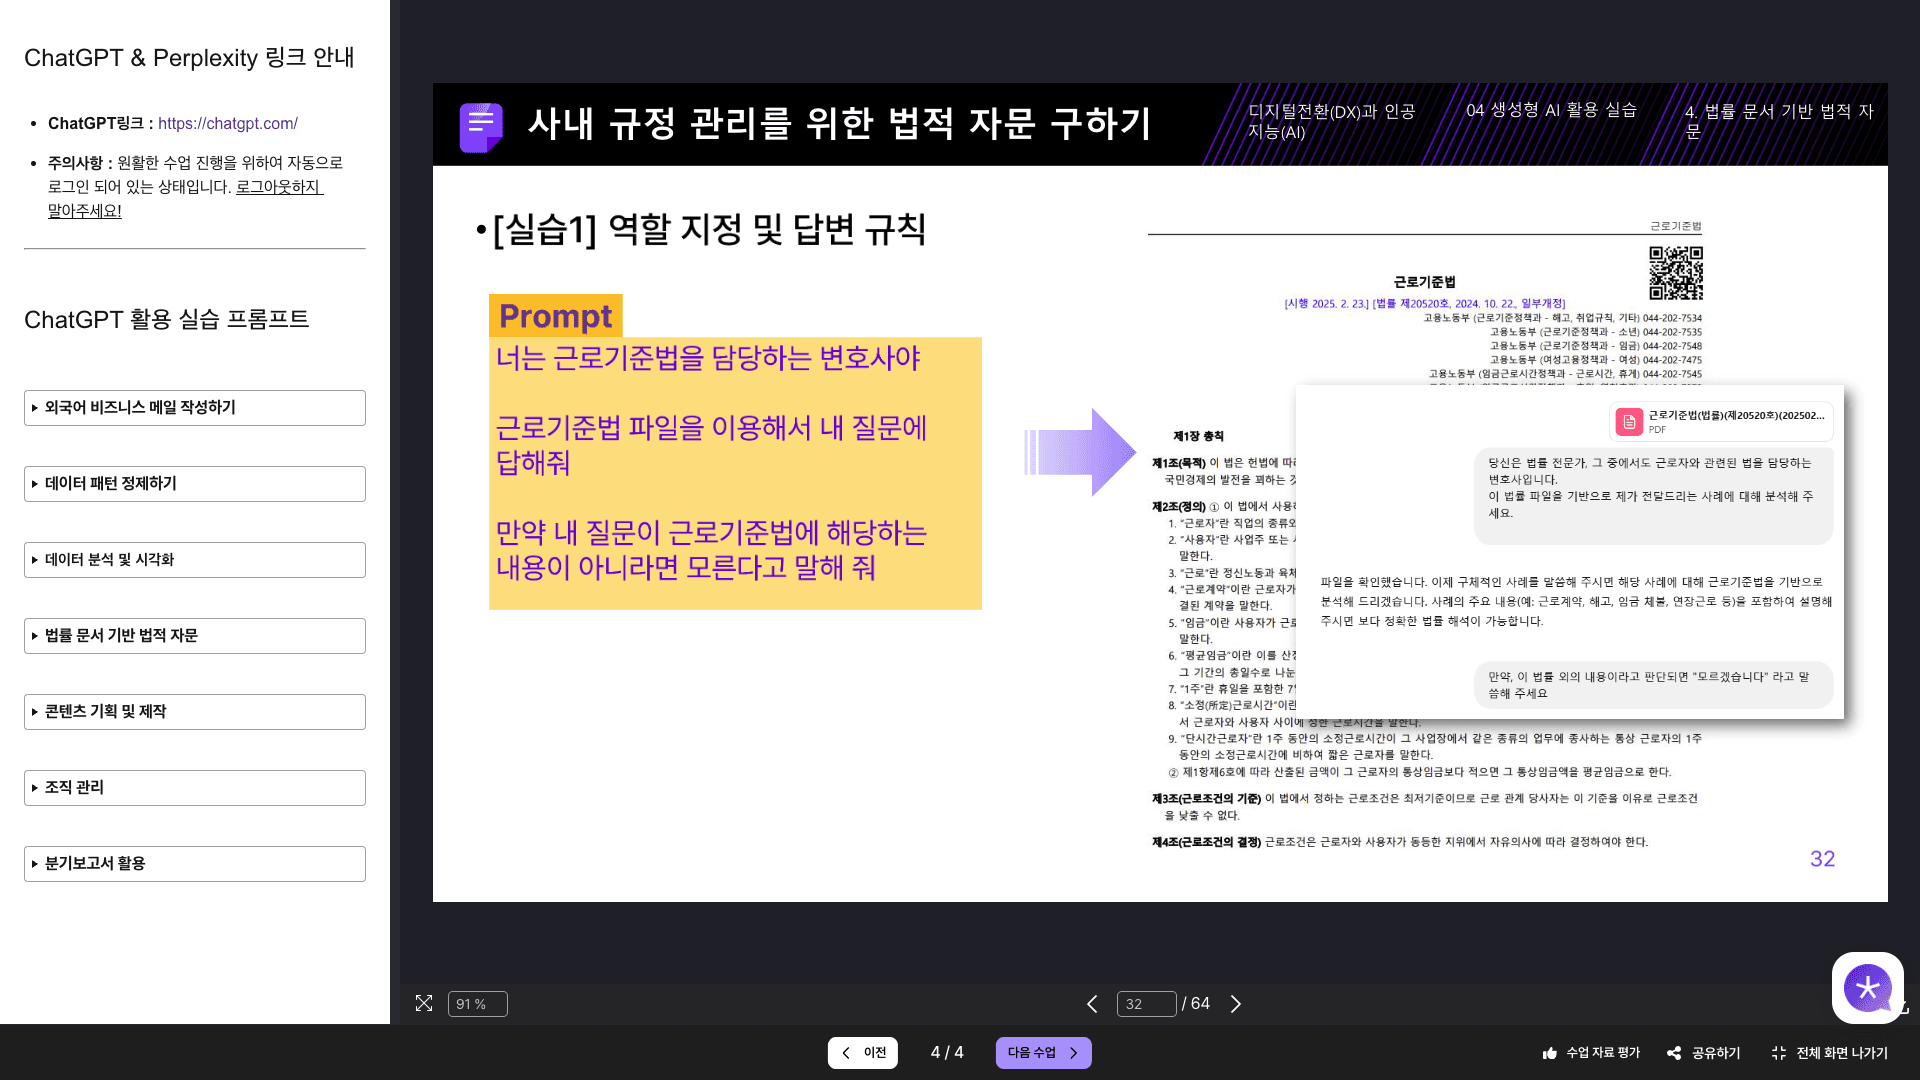
Task: Click the page number input showing 32
Action: pos(1146,1003)
